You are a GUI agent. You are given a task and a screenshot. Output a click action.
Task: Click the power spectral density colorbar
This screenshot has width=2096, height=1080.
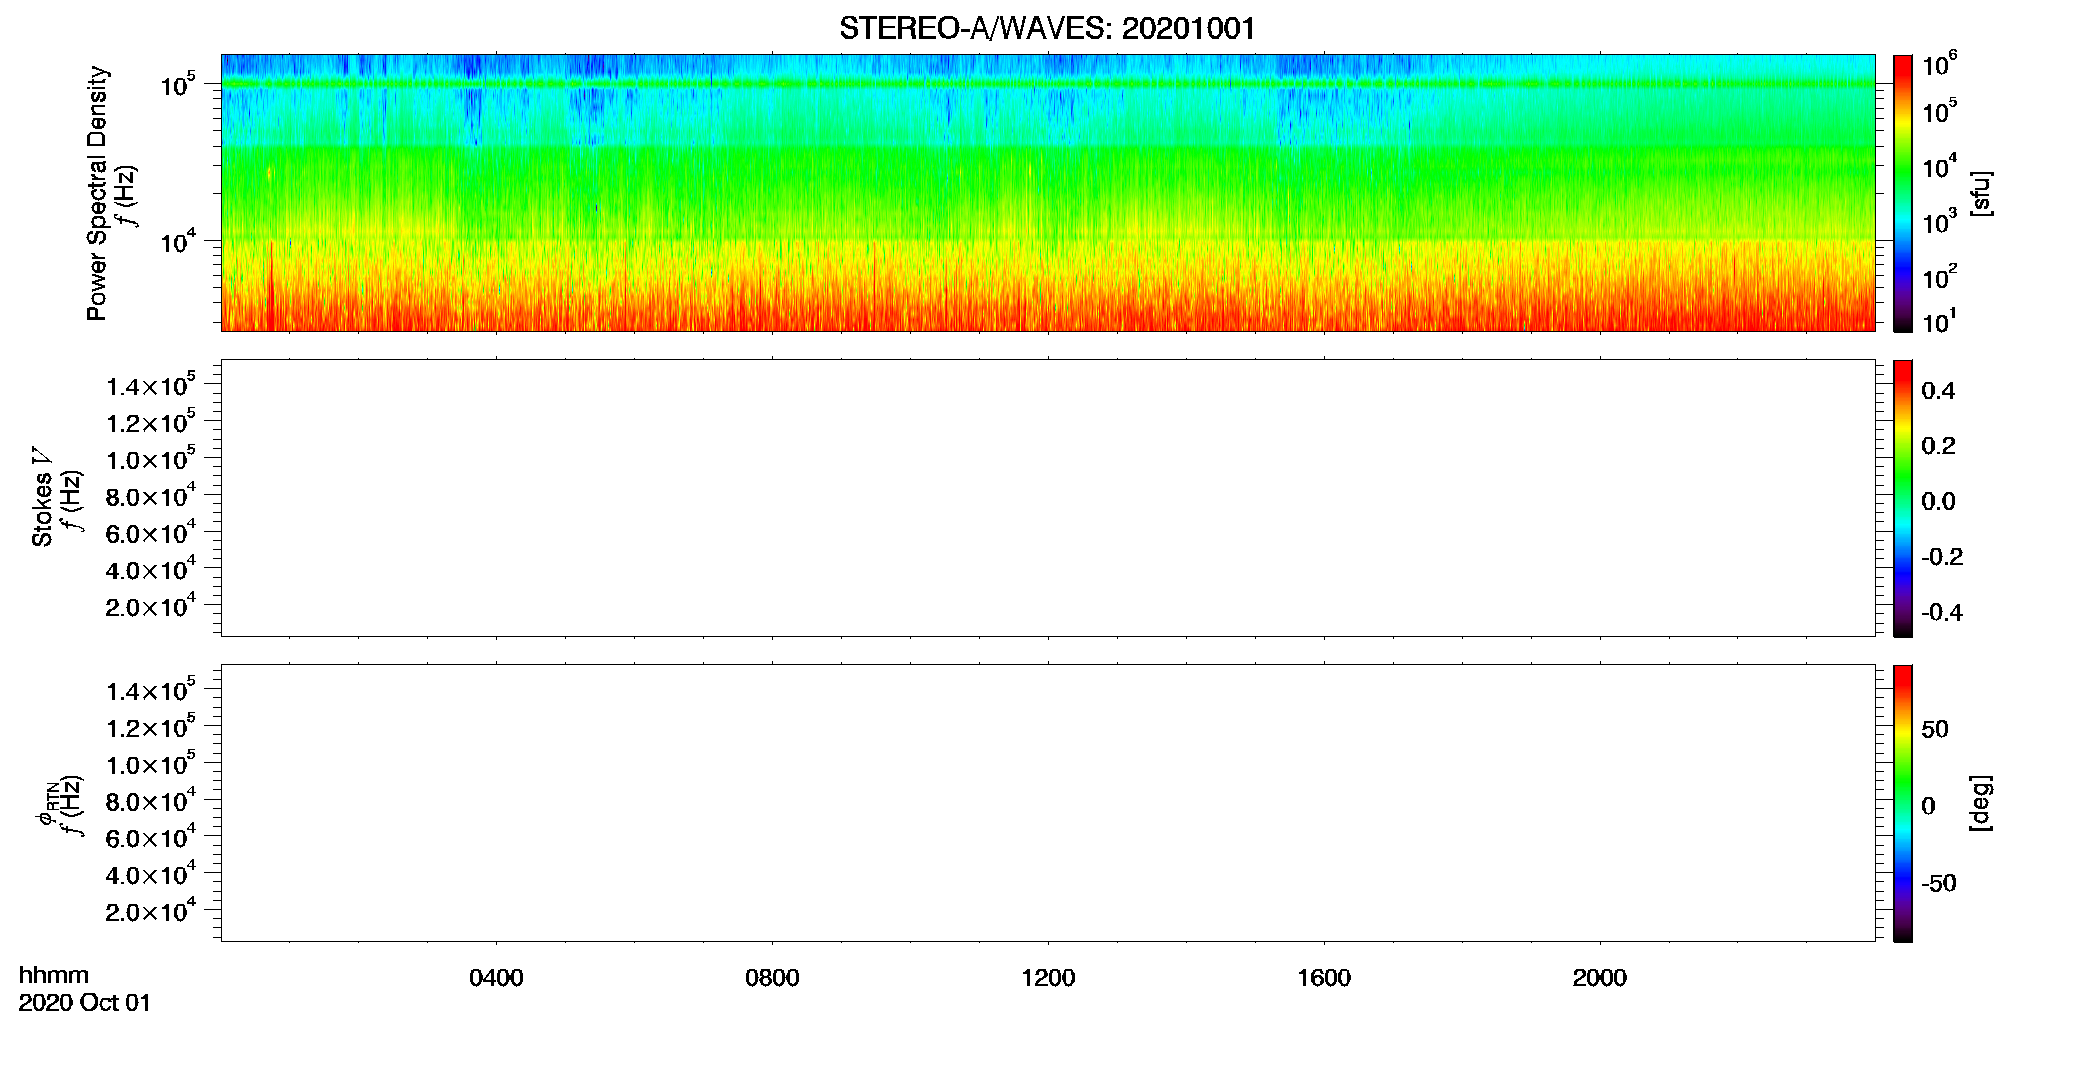coord(1903,193)
